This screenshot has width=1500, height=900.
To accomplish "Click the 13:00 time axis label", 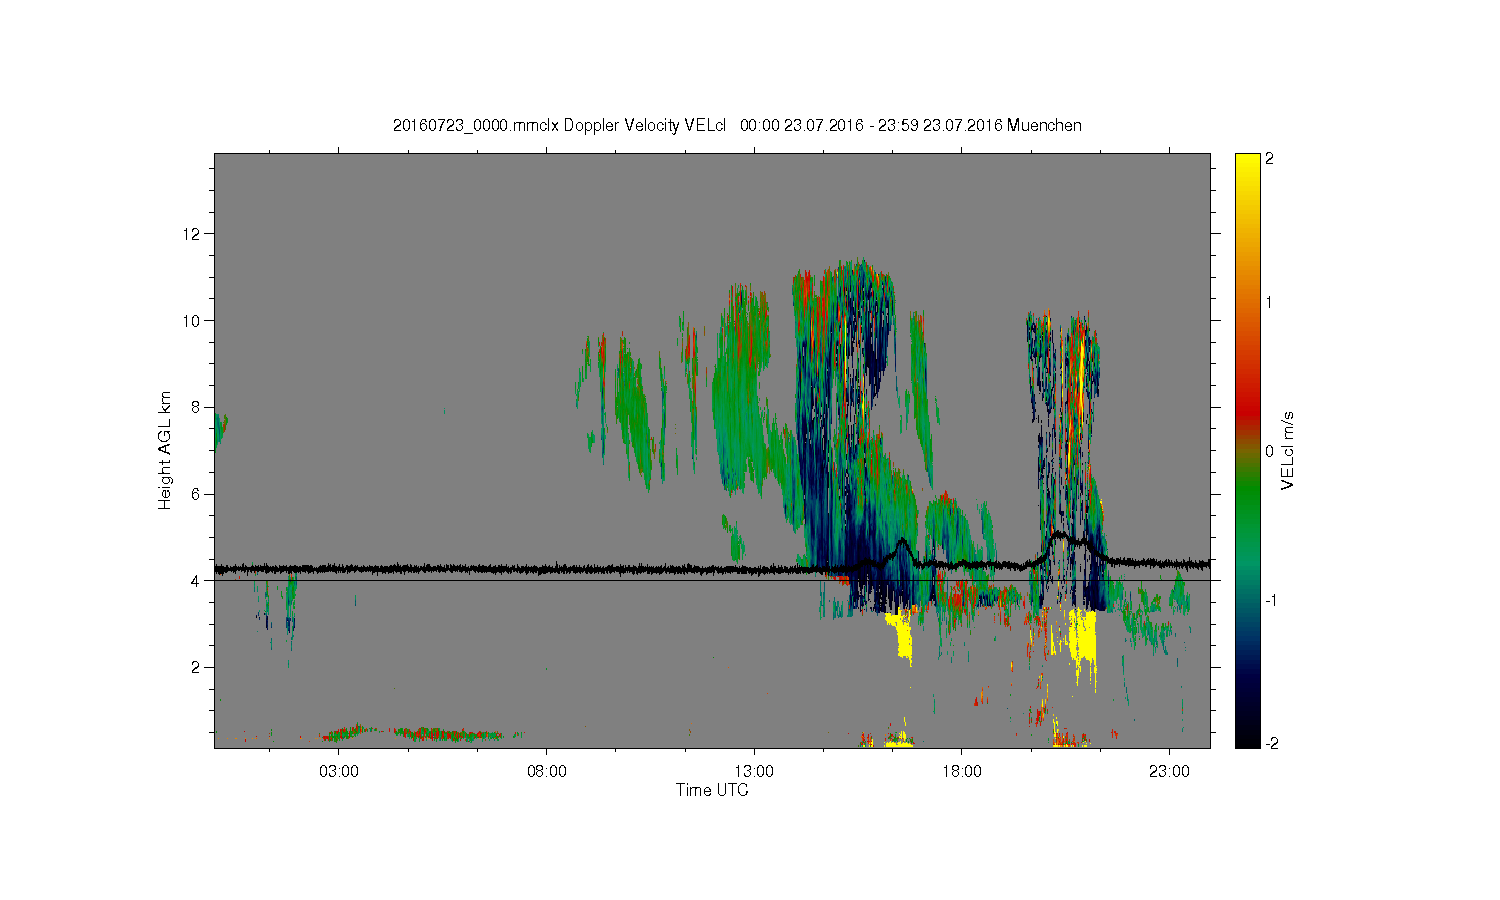I will (754, 772).
